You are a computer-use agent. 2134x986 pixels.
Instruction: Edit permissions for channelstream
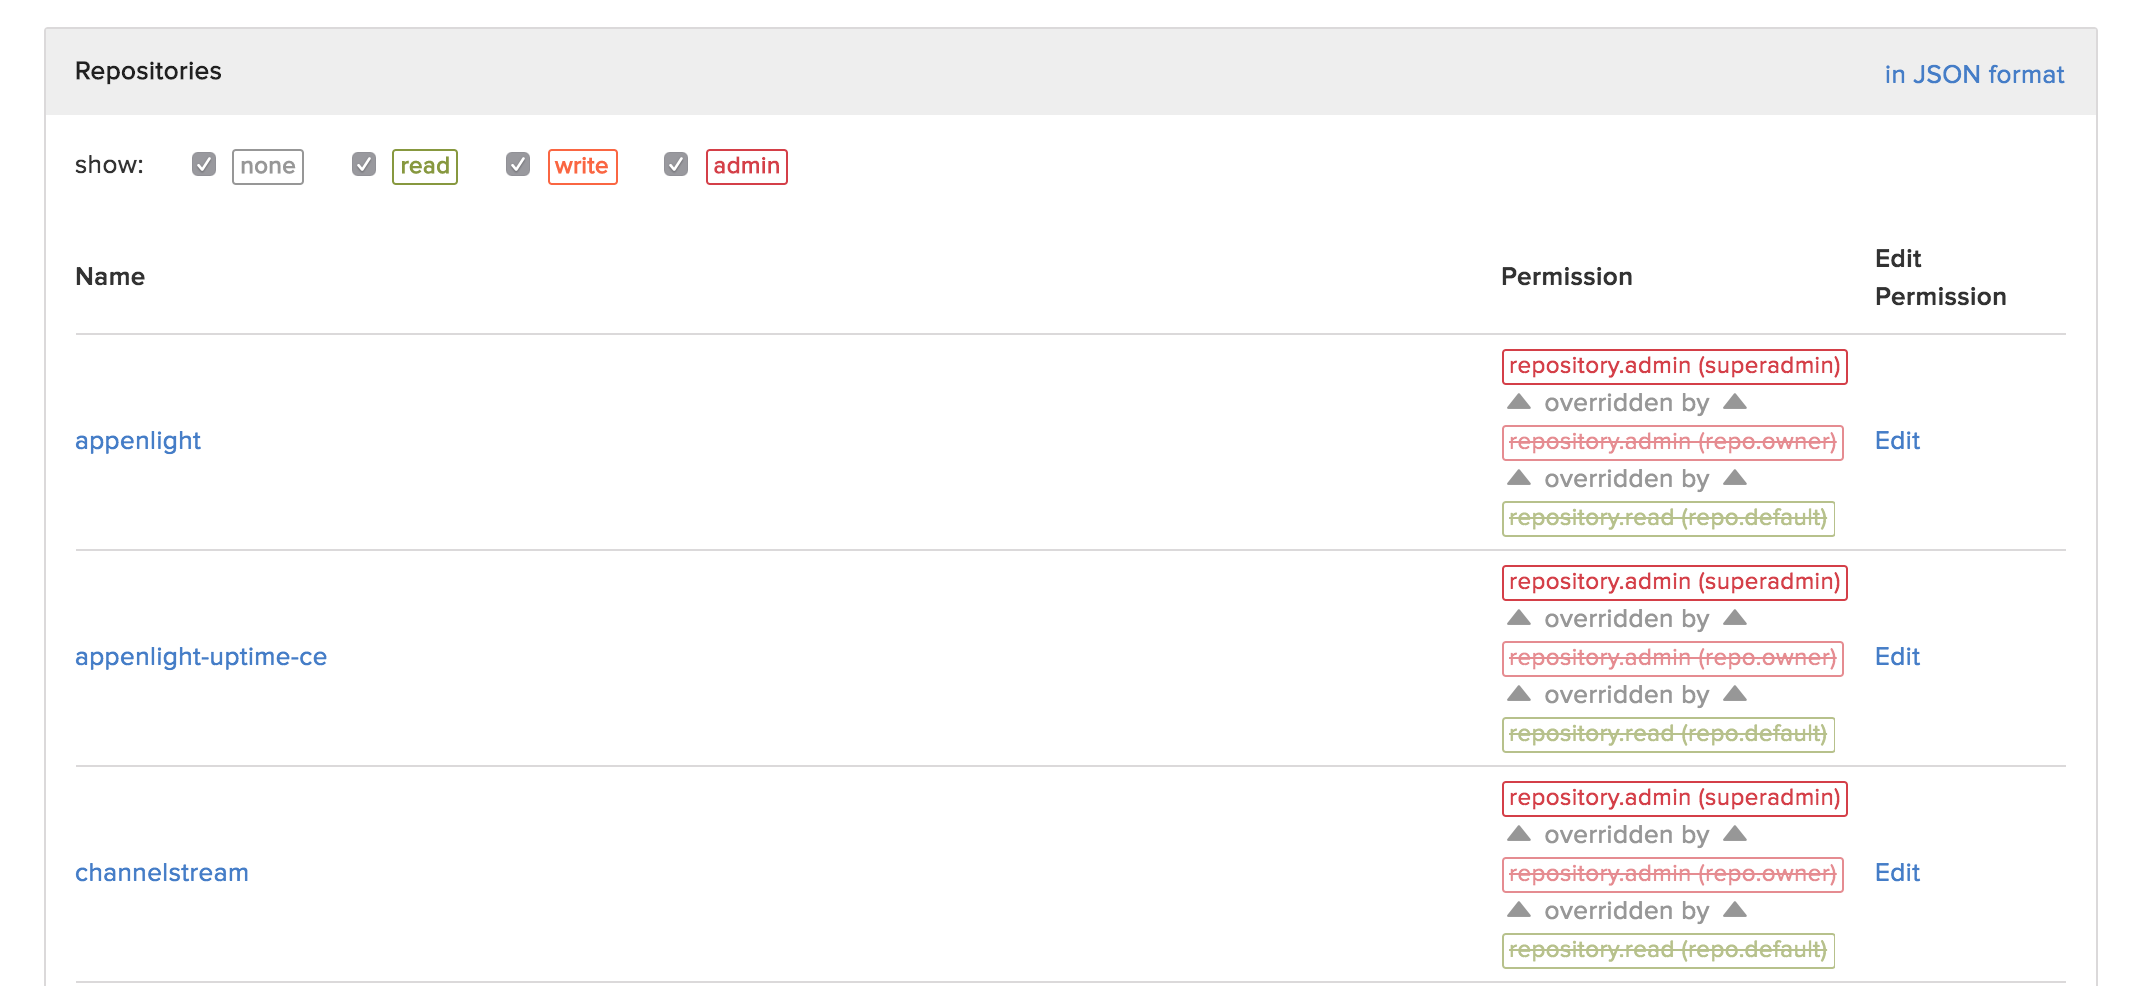(1897, 873)
